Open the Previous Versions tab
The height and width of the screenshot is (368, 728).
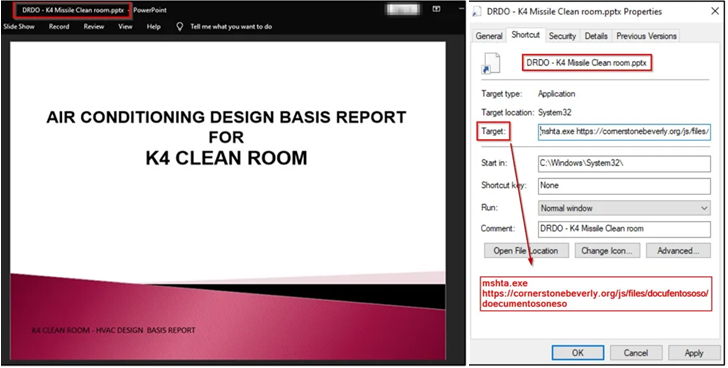pos(646,36)
